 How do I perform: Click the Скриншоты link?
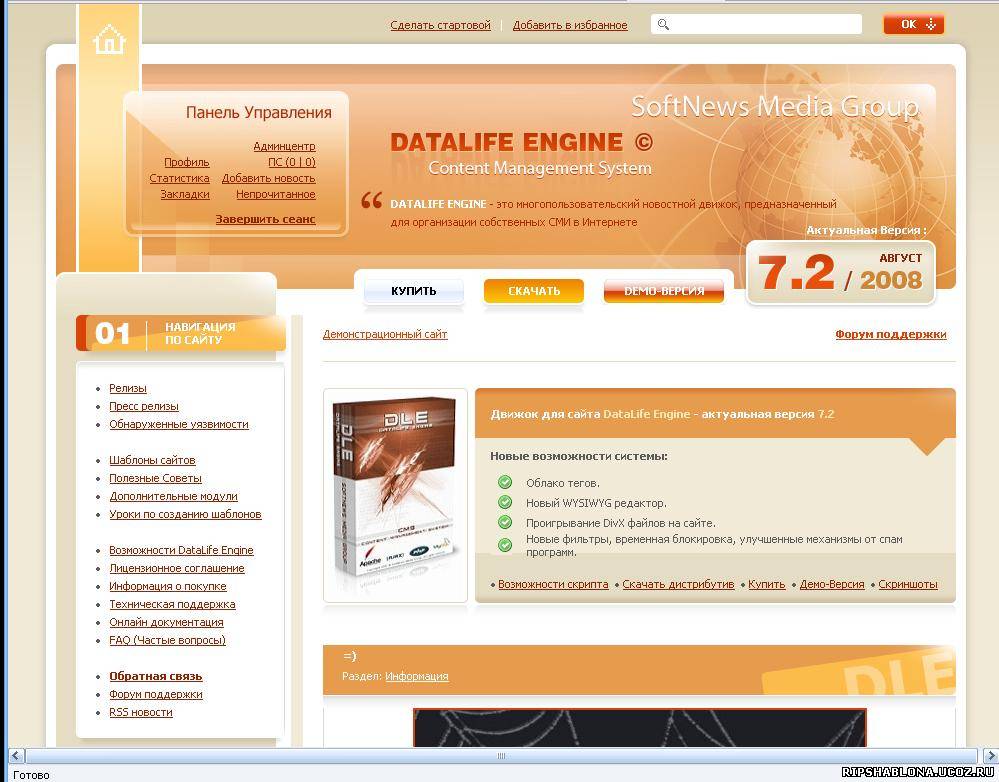point(908,584)
